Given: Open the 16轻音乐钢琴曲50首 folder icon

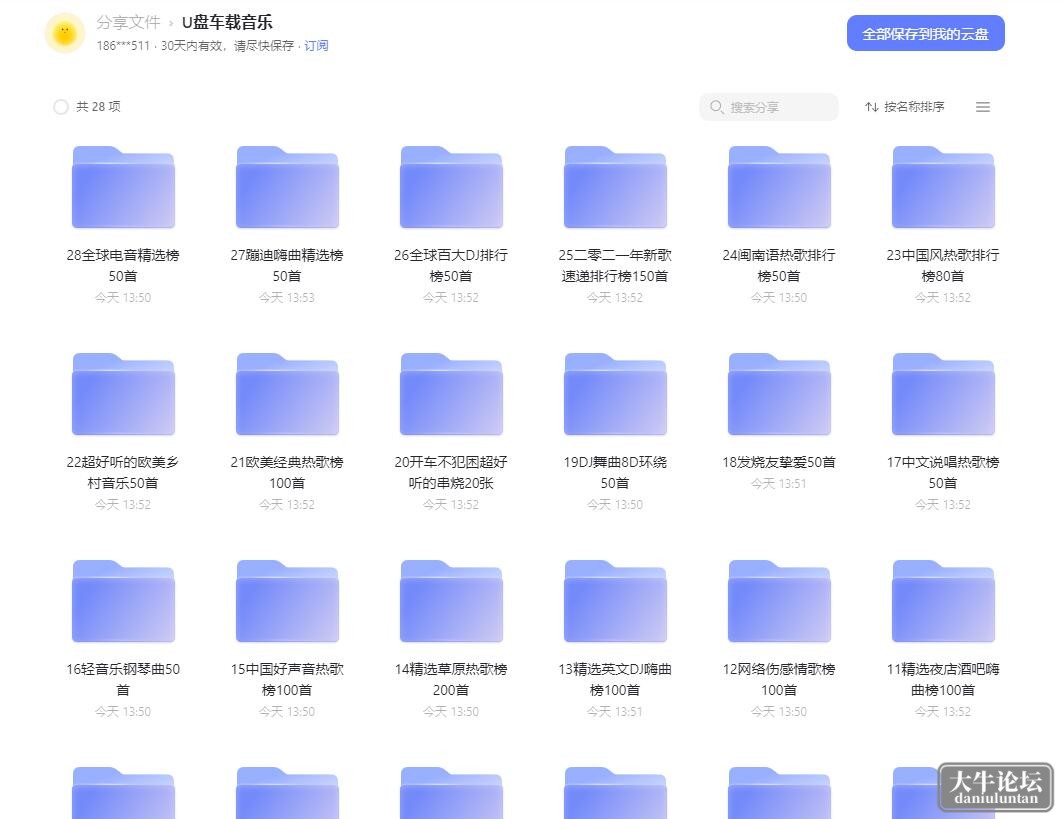Looking at the screenshot, I should click(123, 601).
